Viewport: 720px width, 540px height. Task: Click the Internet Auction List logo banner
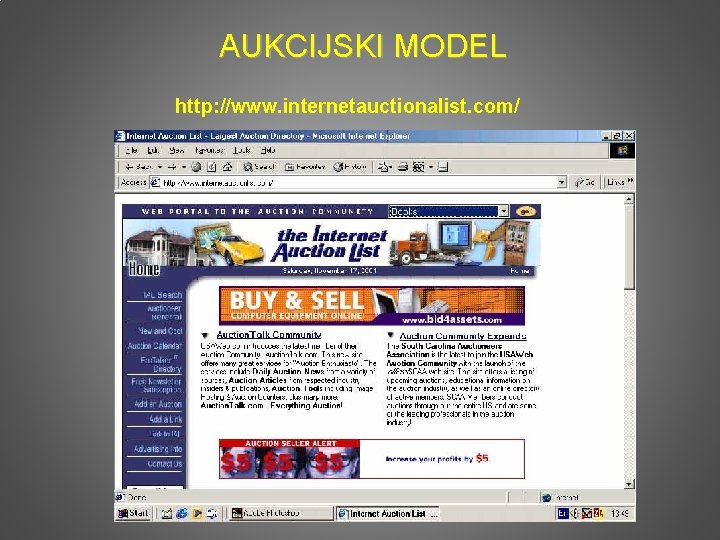(x=331, y=243)
